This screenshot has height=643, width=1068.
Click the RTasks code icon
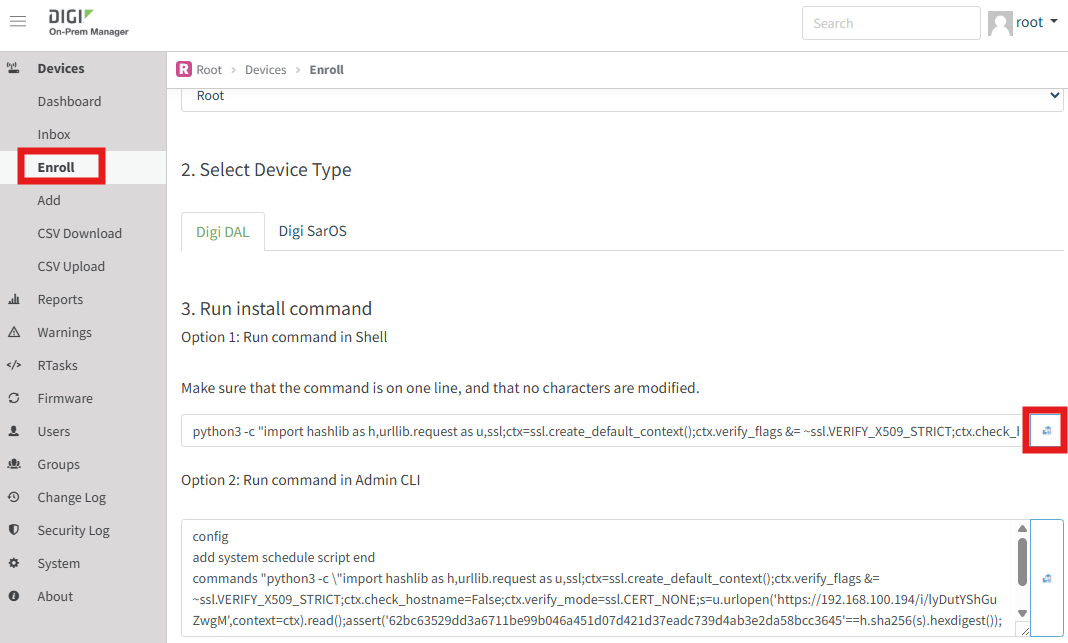click(14, 365)
